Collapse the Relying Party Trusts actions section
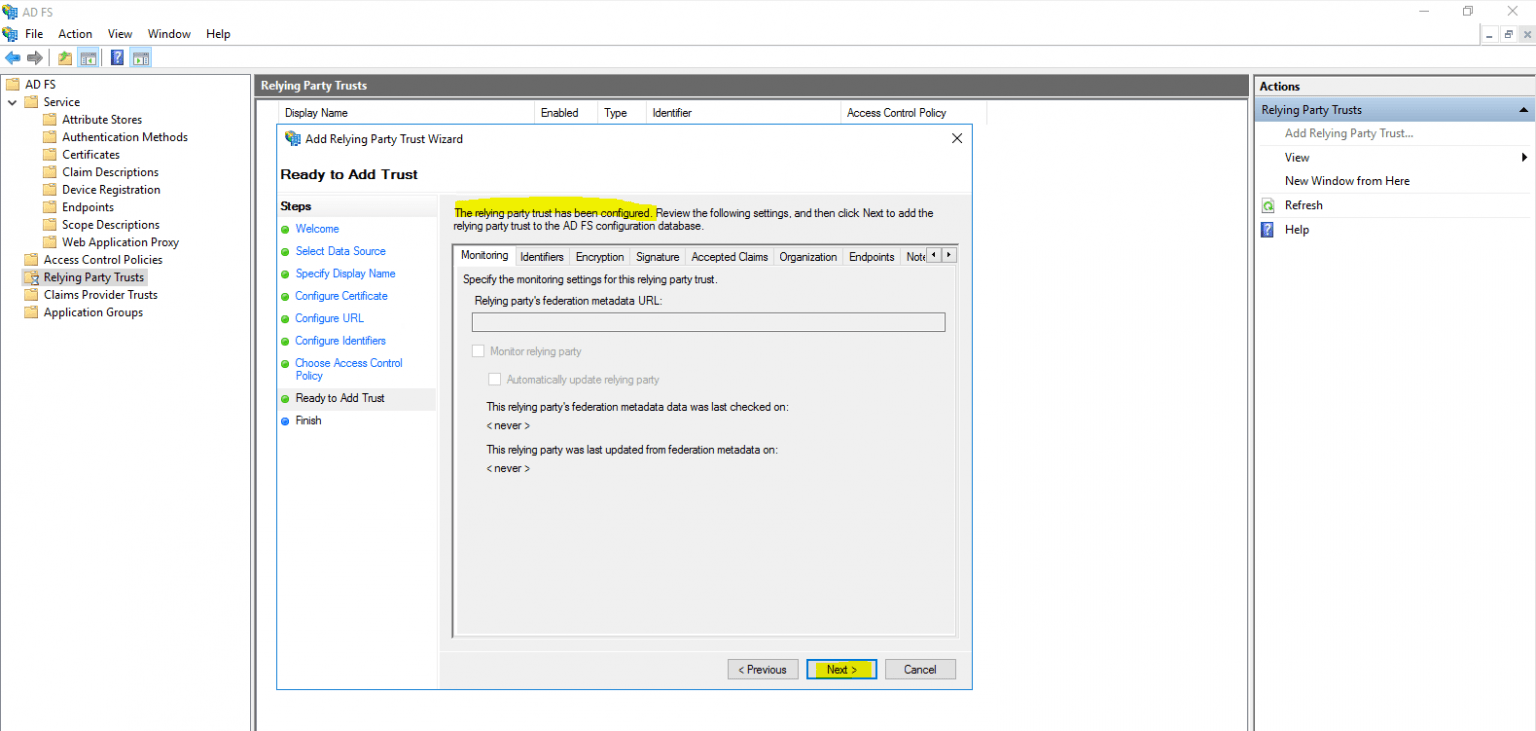 [1523, 109]
